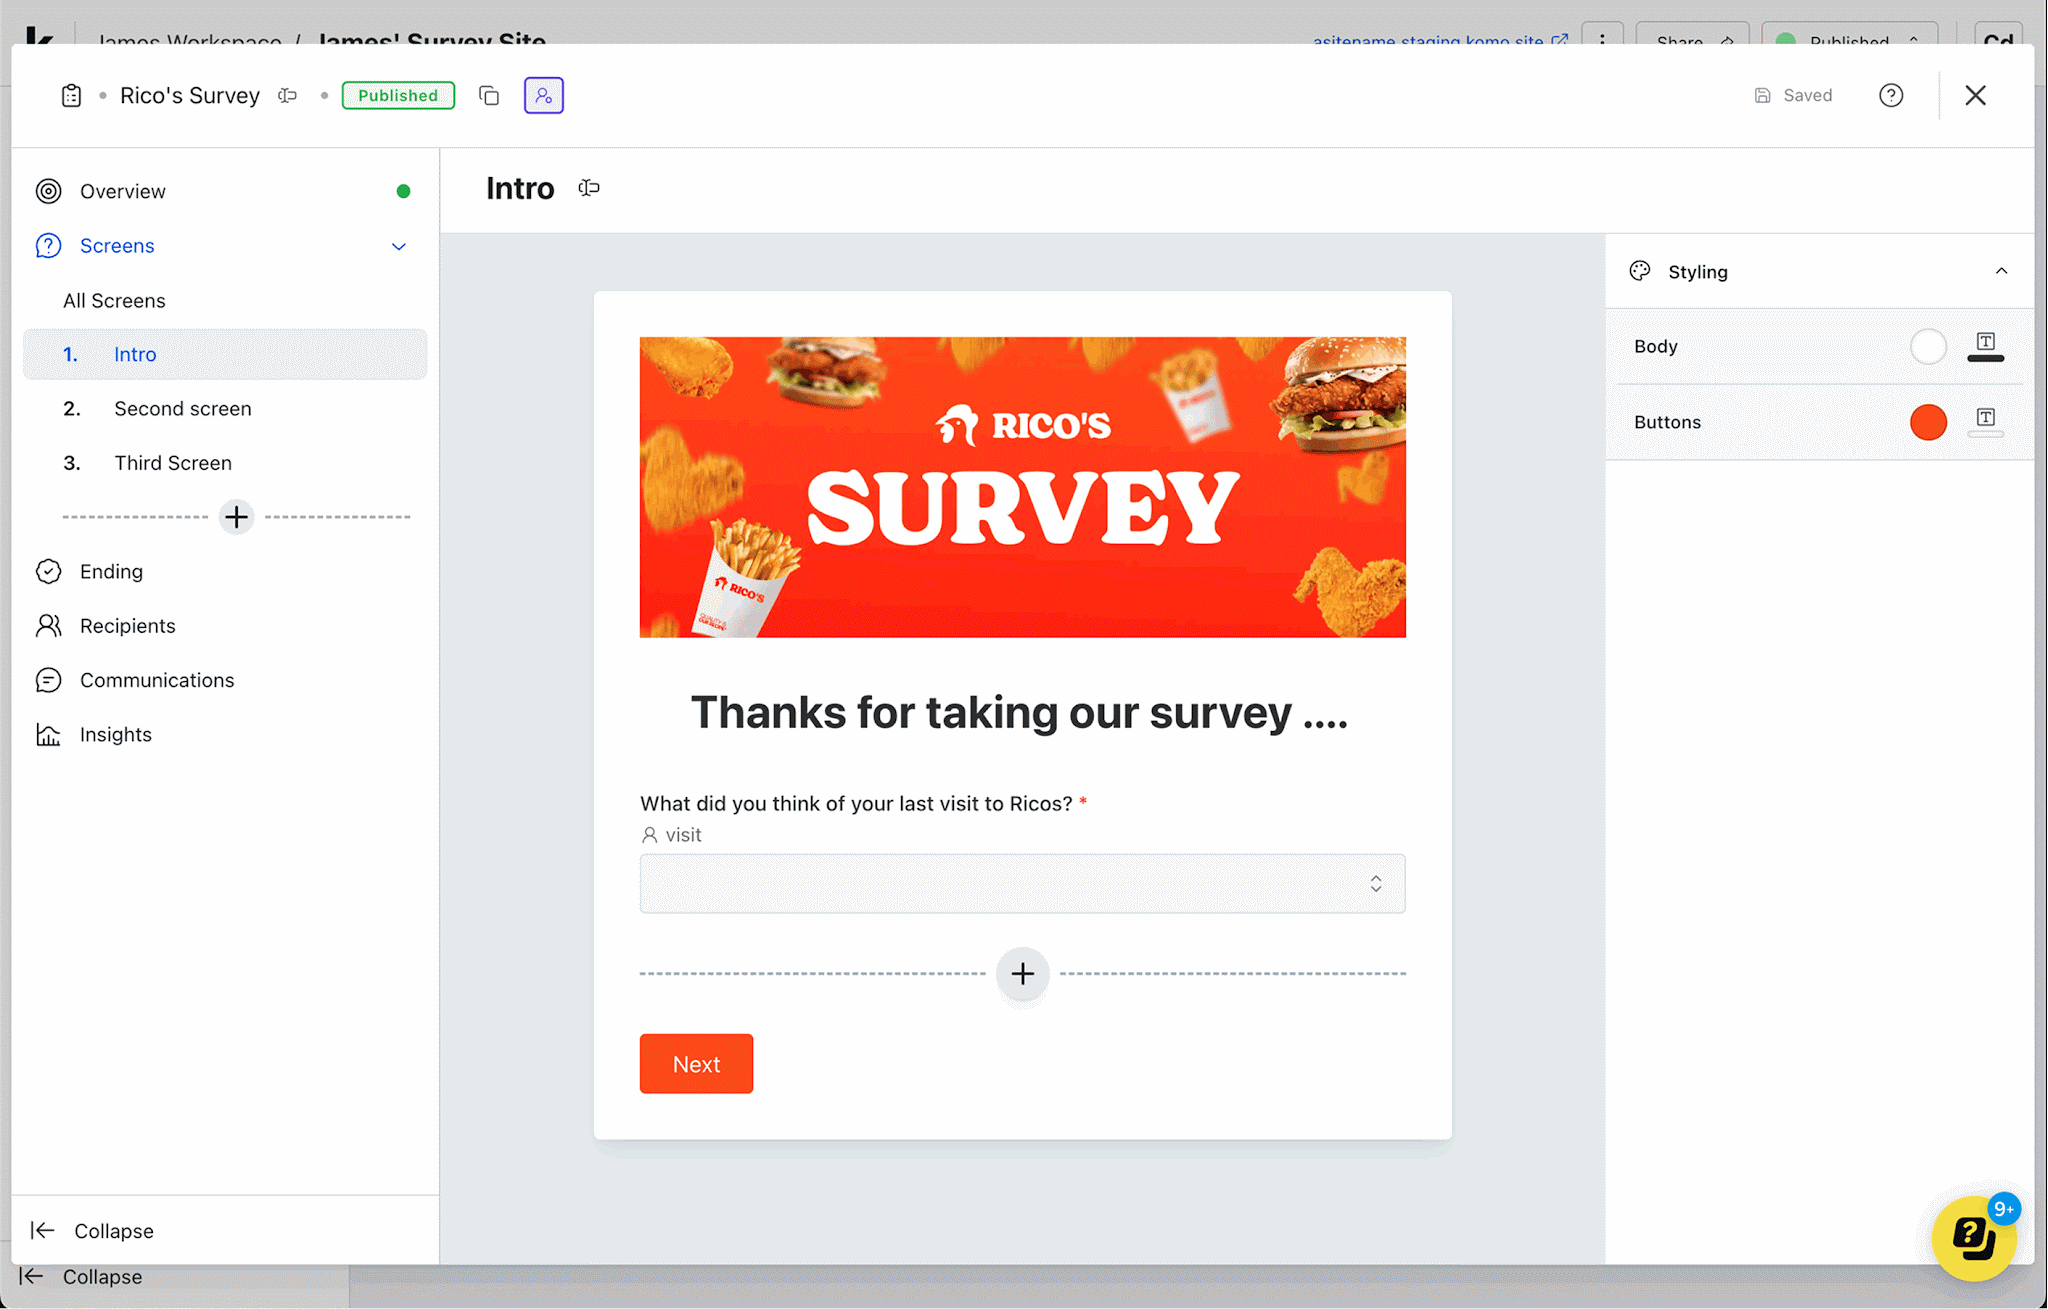The height and width of the screenshot is (1309, 2048).
Task: Open the Insights section
Action: click(x=116, y=735)
